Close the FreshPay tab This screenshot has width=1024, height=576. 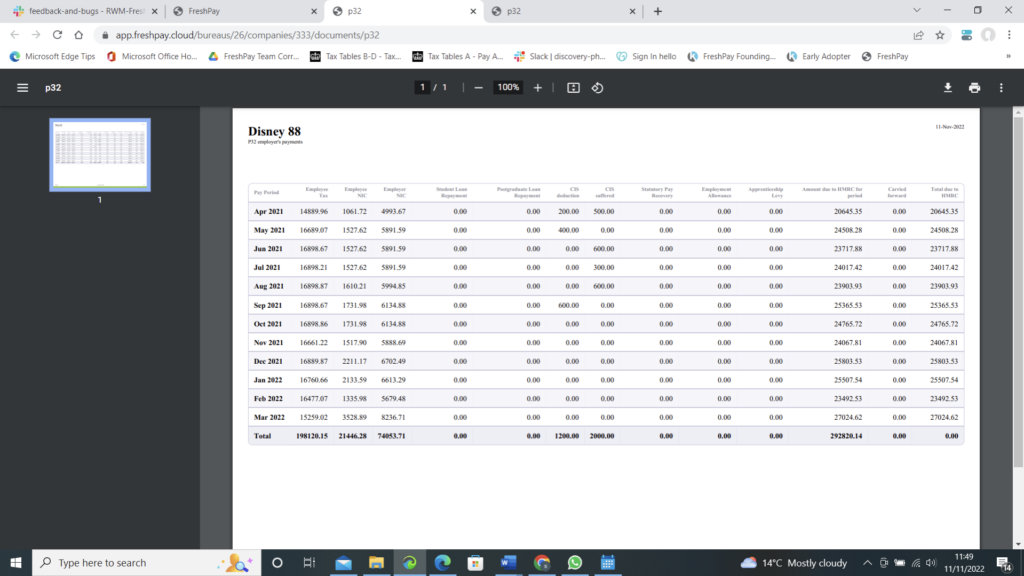click(x=313, y=11)
